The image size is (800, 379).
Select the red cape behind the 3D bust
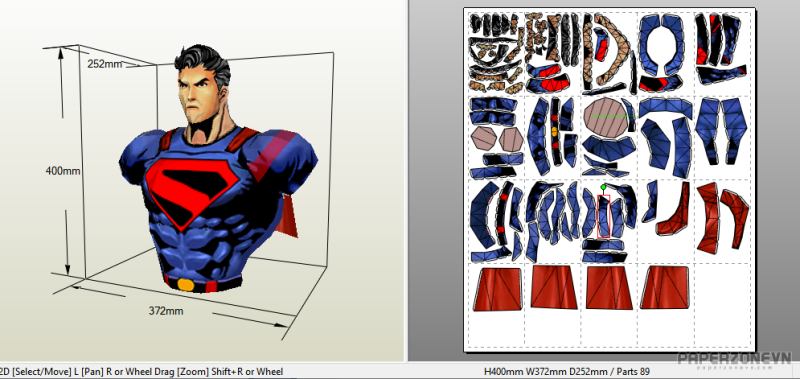288,217
